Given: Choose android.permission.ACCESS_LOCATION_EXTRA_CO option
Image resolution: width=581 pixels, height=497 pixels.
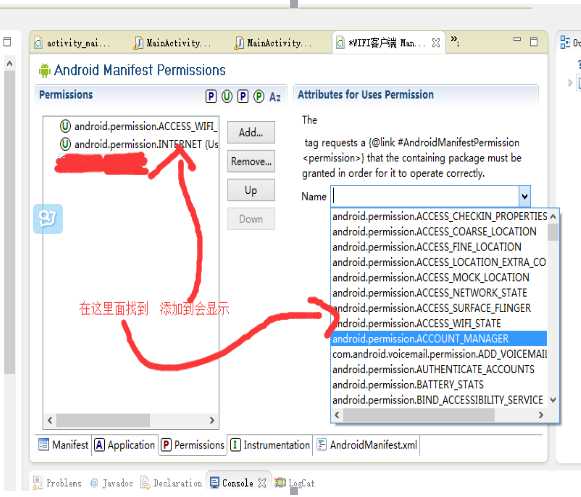Looking at the screenshot, I should (x=439, y=262).
